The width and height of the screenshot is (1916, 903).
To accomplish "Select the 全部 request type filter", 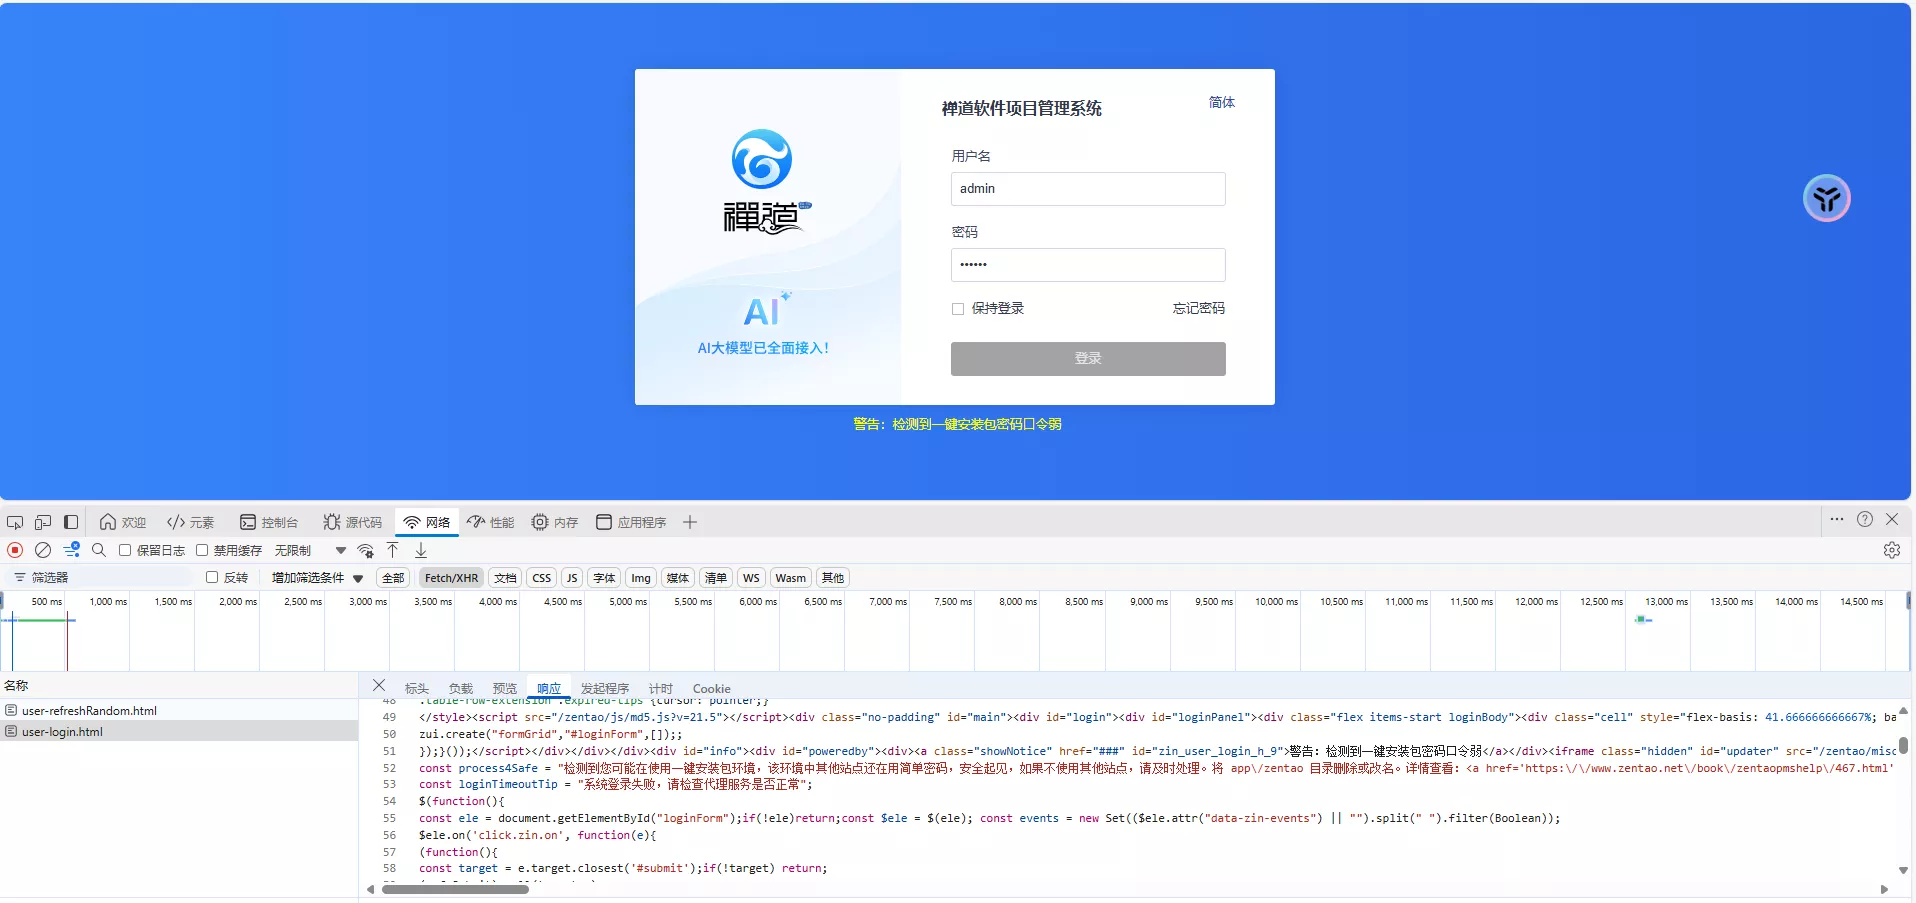I will click(x=393, y=577).
